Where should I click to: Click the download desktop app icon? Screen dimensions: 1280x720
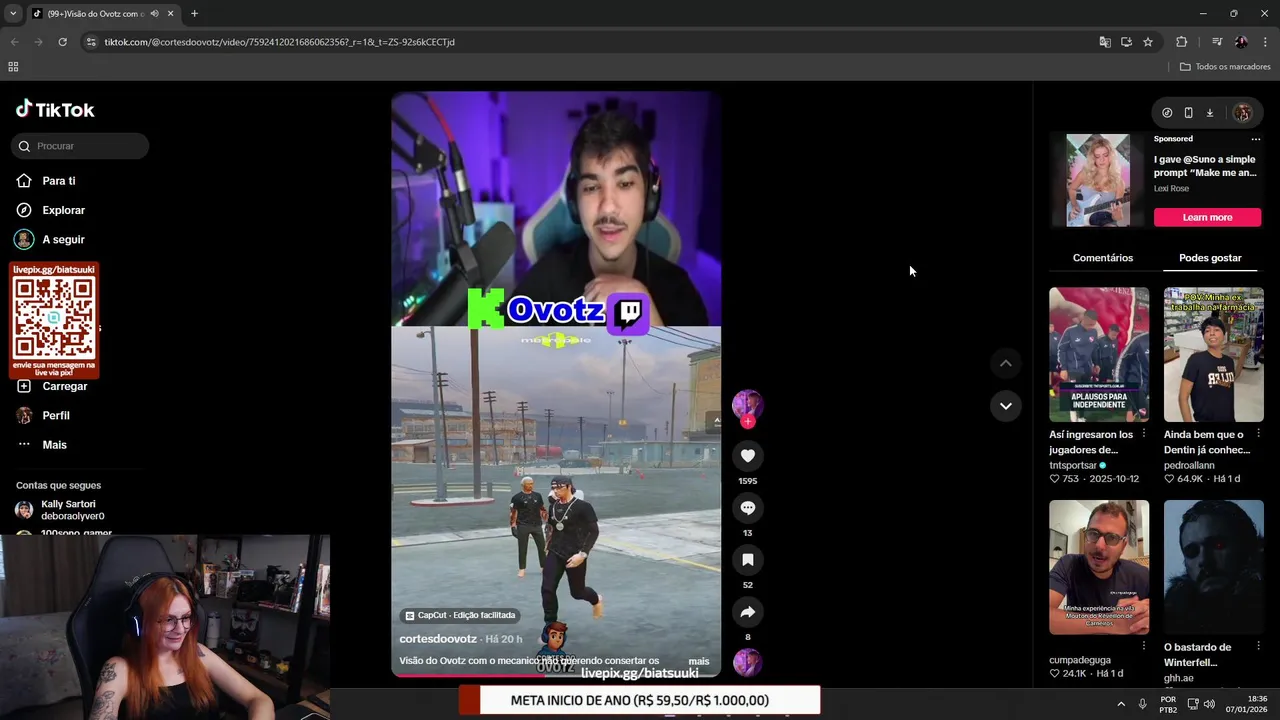click(x=1209, y=113)
